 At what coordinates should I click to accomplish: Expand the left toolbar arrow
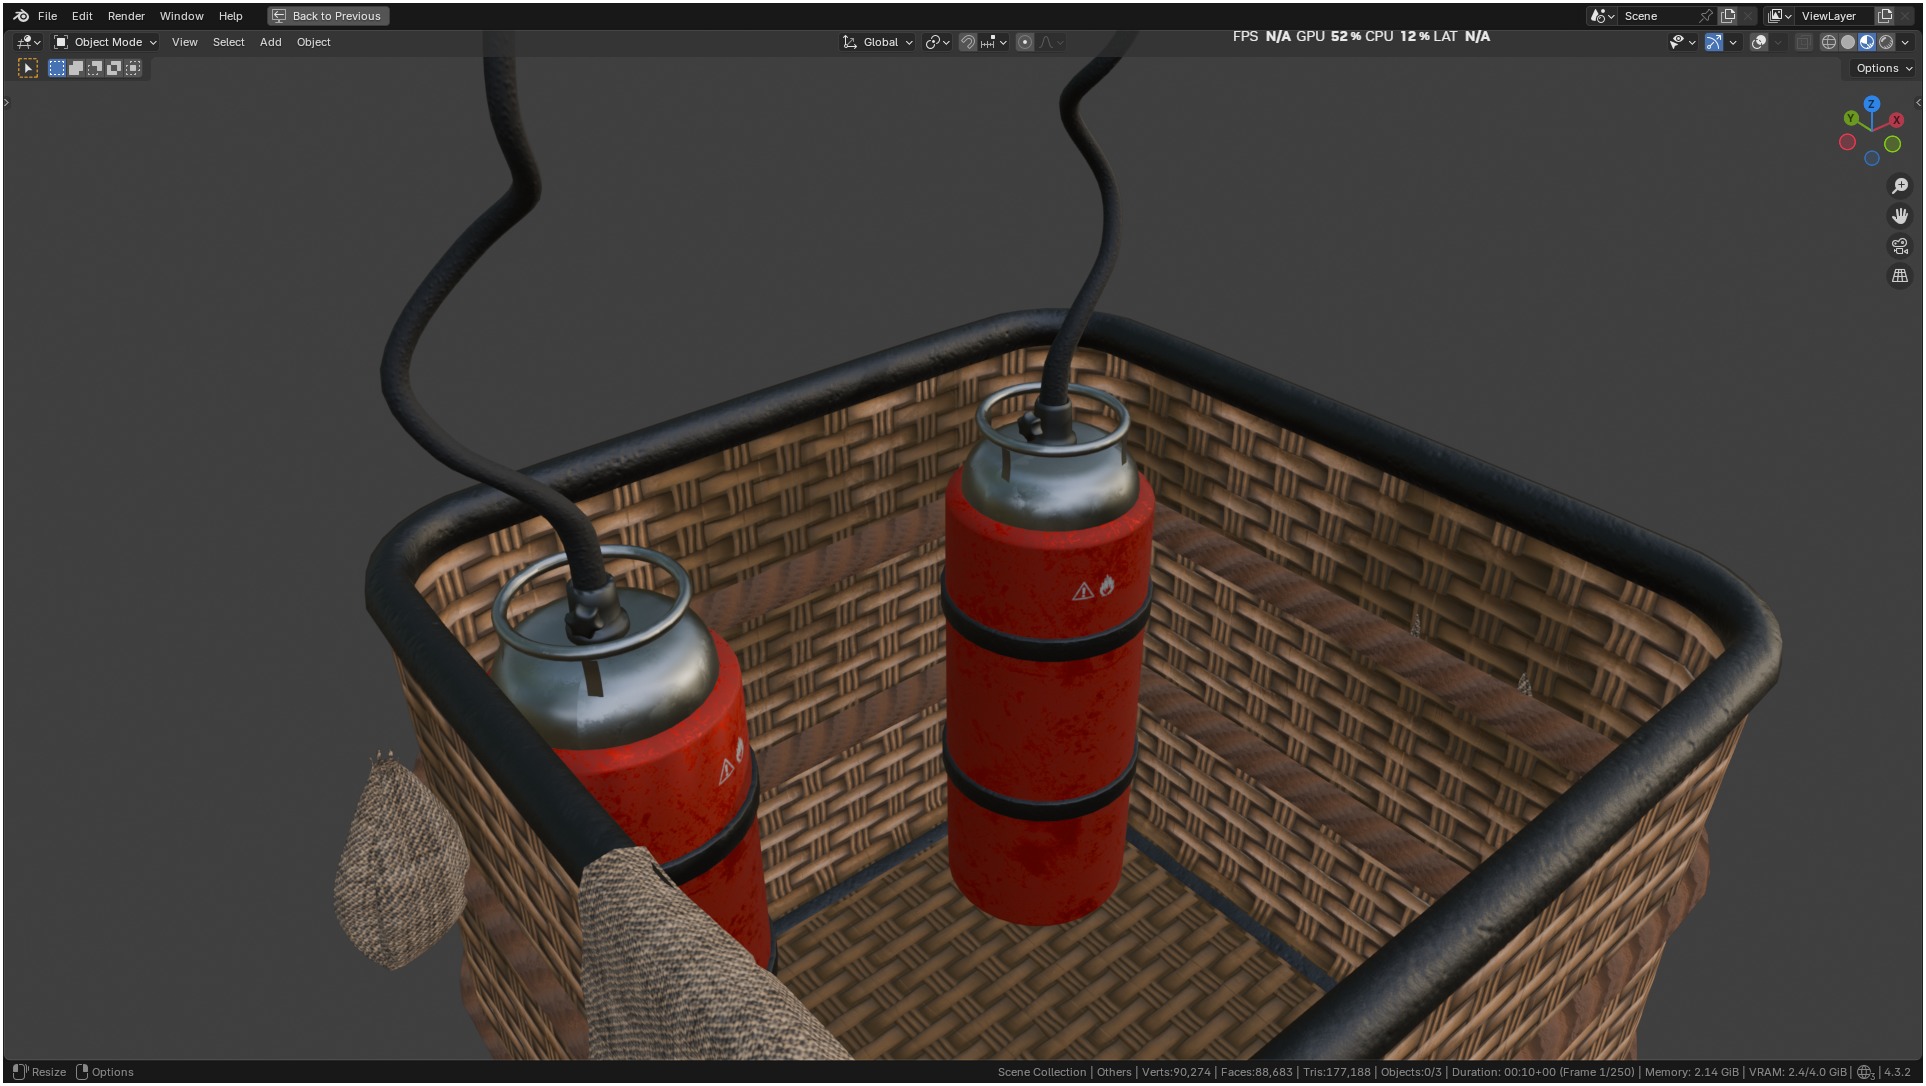coord(6,102)
